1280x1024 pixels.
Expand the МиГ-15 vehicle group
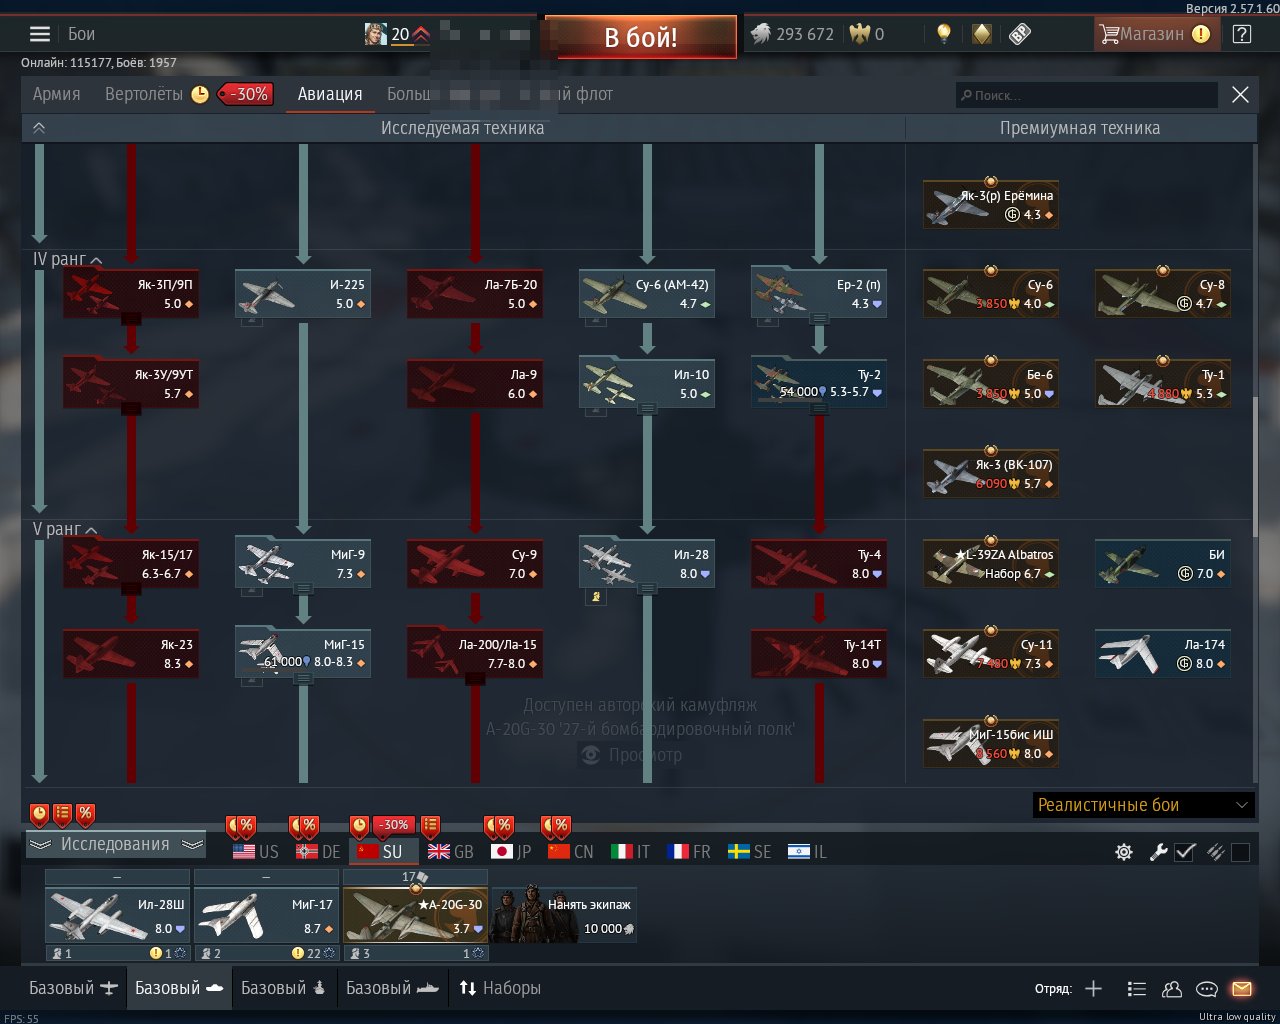(303, 679)
